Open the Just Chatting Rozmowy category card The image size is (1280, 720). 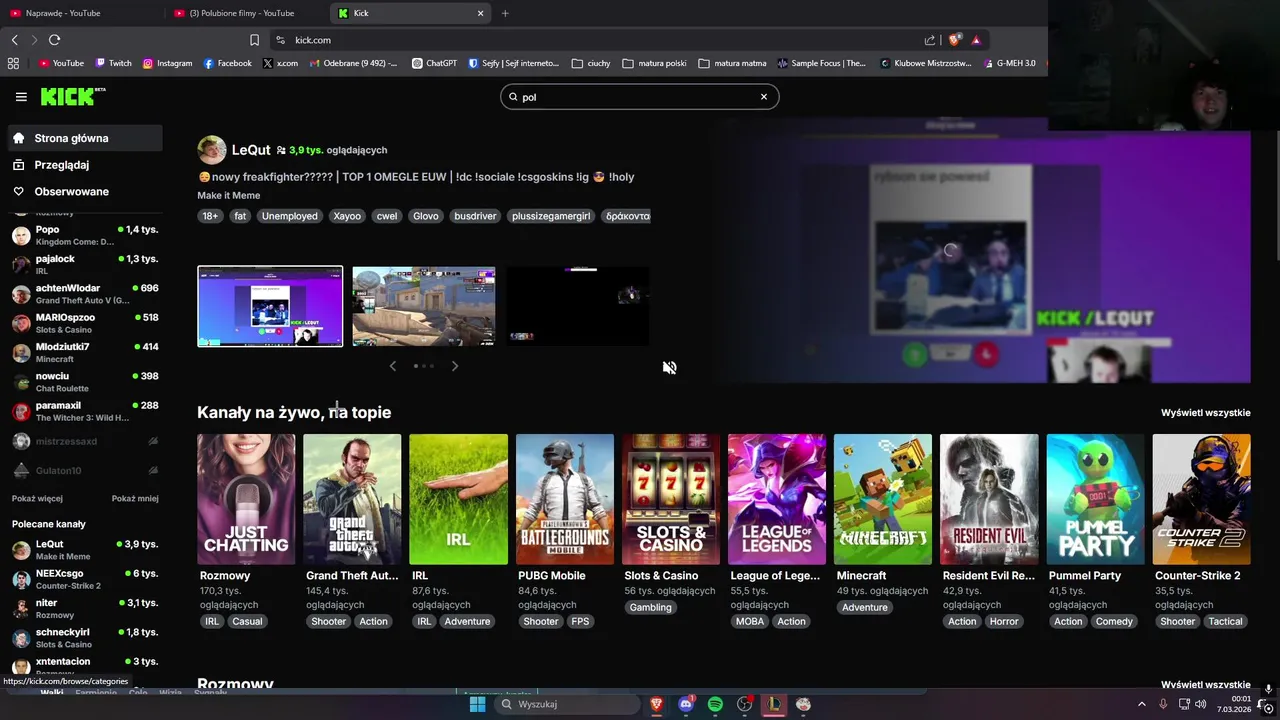click(x=246, y=499)
